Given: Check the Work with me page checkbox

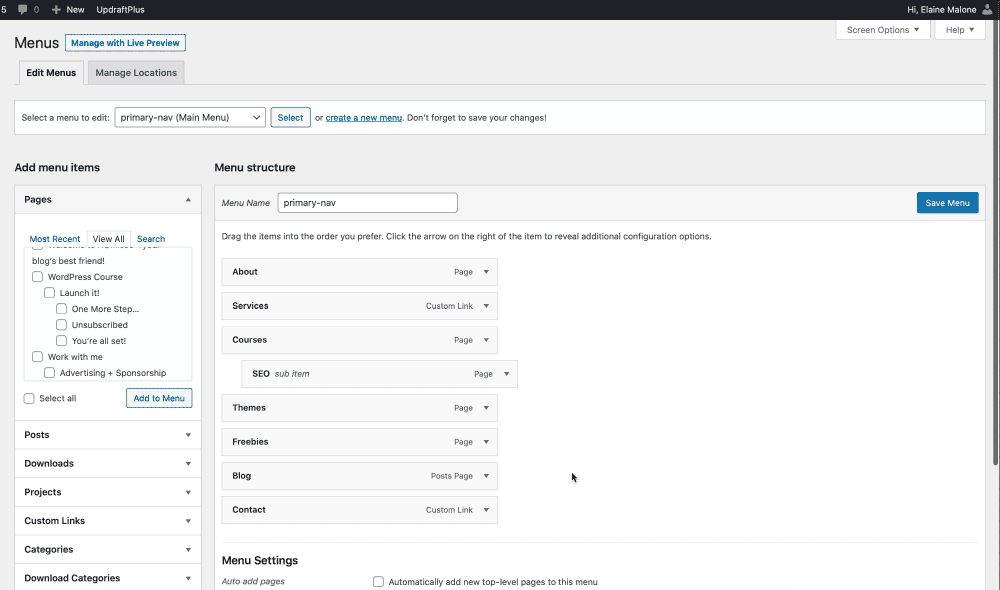Looking at the screenshot, I should pyautogui.click(x=38, y=357).
